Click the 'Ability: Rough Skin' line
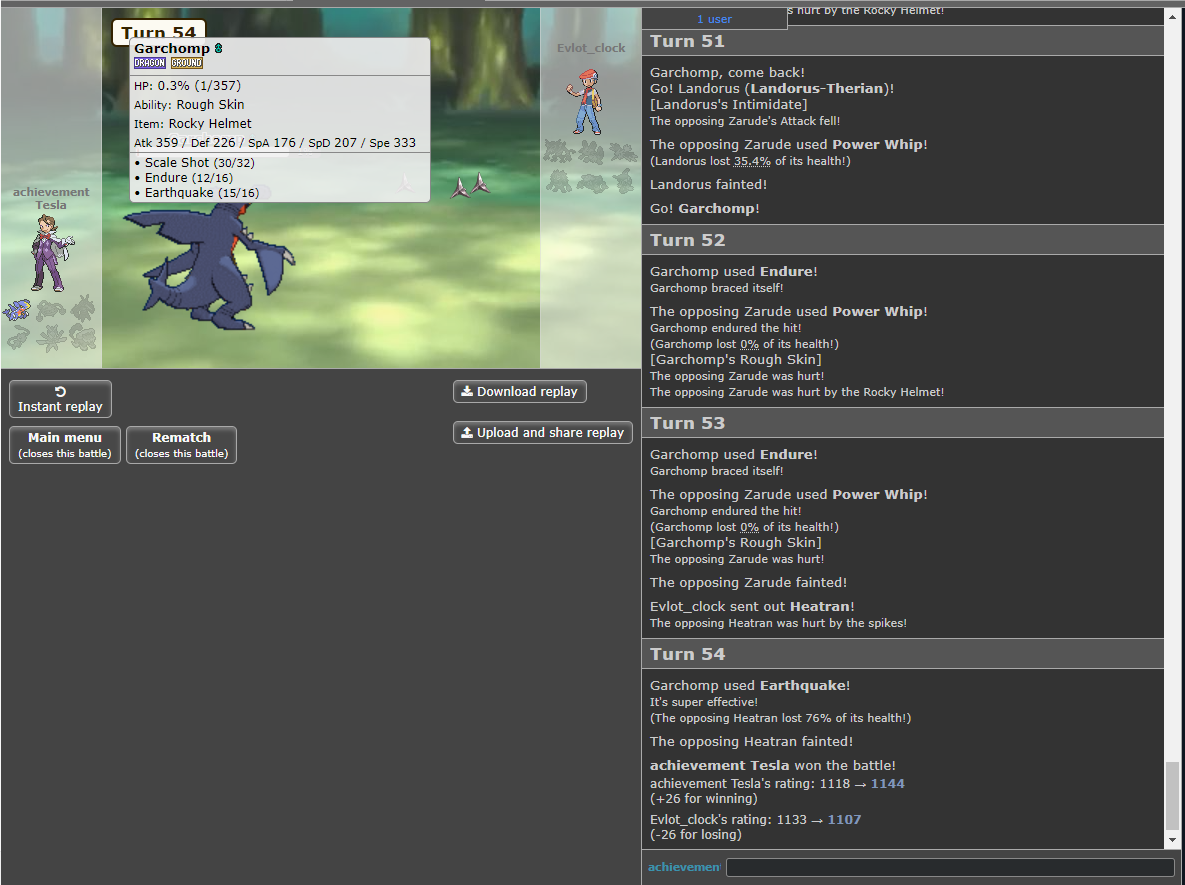The height and width of the screenshot is (885, 1185). coord(189,104)
